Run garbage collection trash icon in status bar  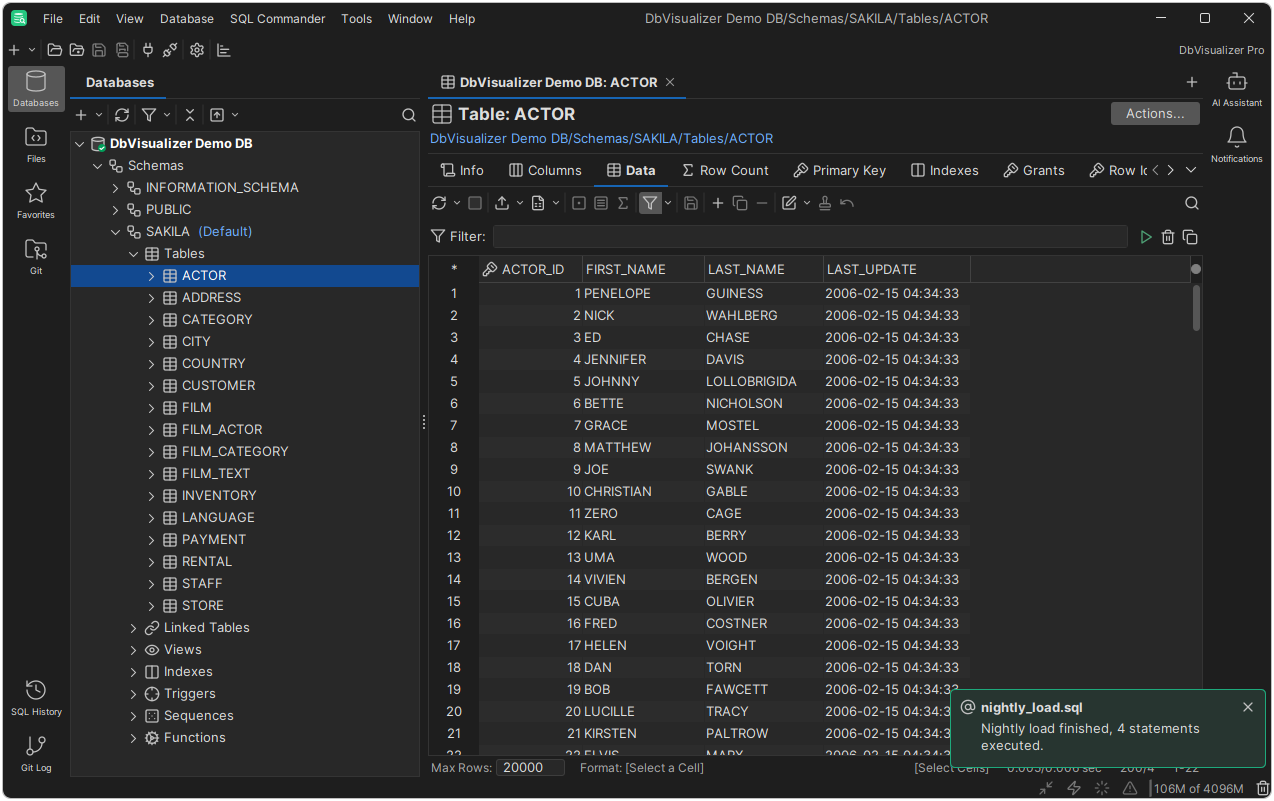pyautogui.click(x=1262, y=788)
